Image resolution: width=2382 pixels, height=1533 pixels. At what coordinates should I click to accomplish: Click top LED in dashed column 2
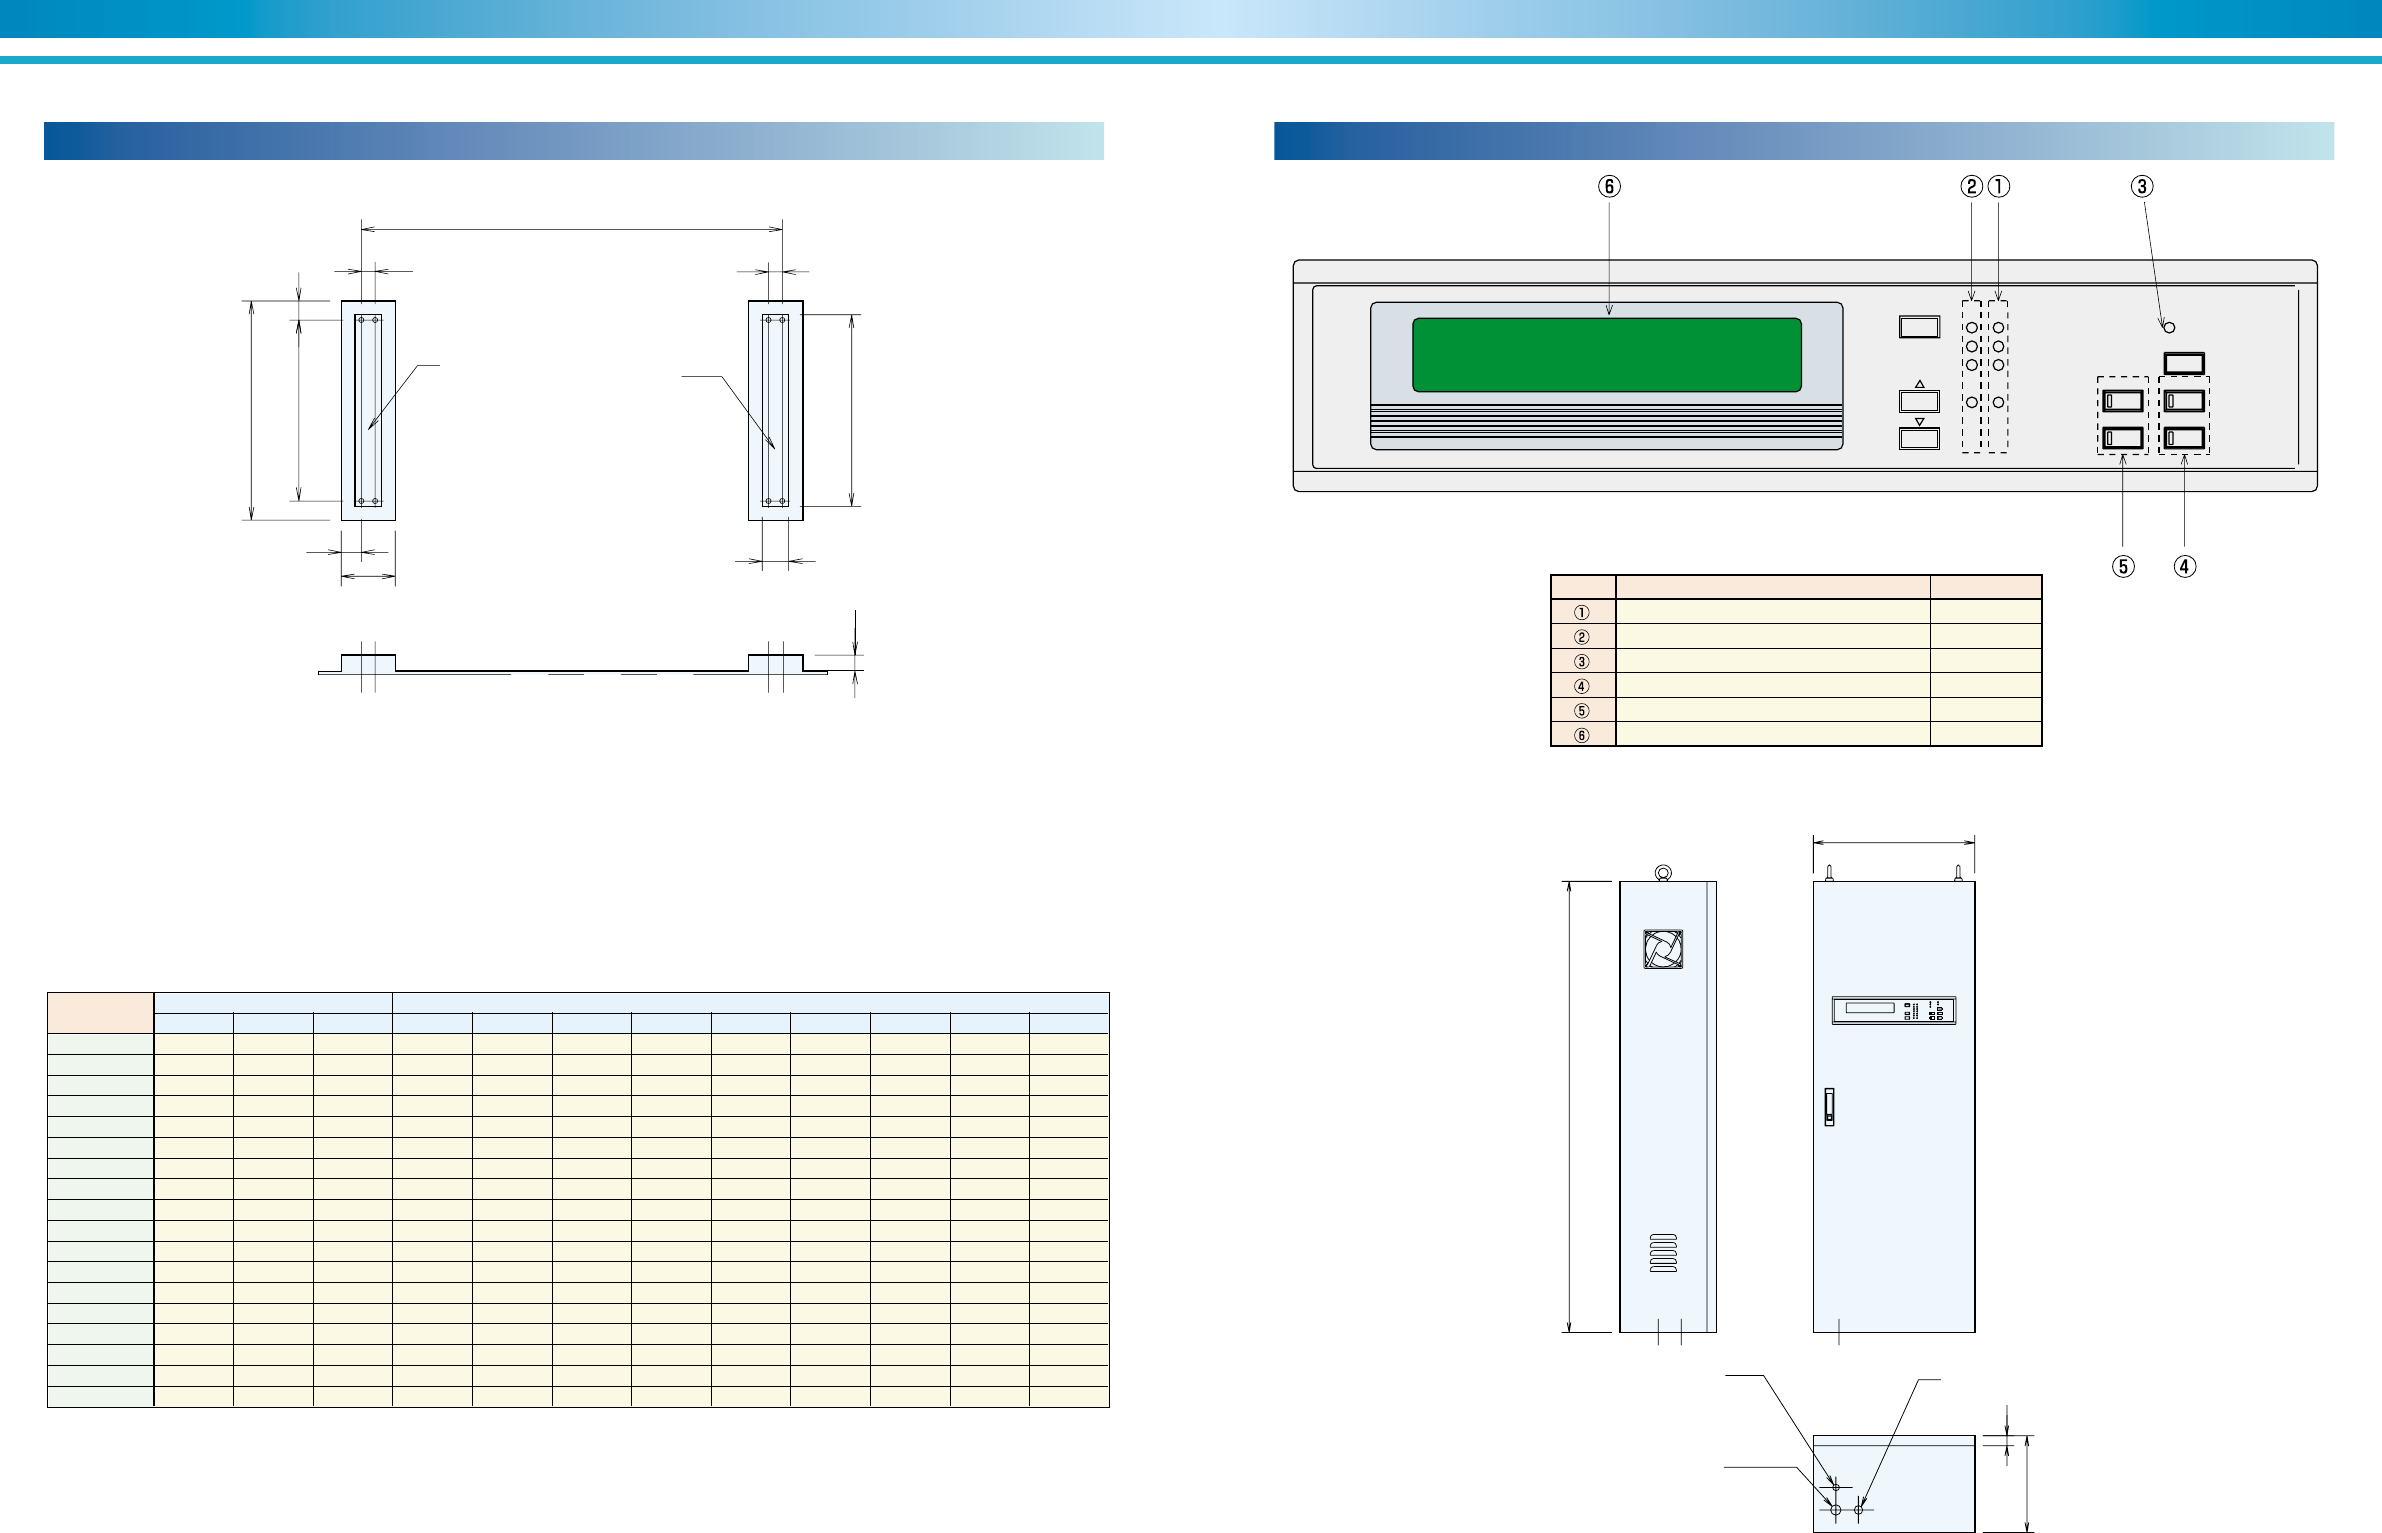(1972, 328)
